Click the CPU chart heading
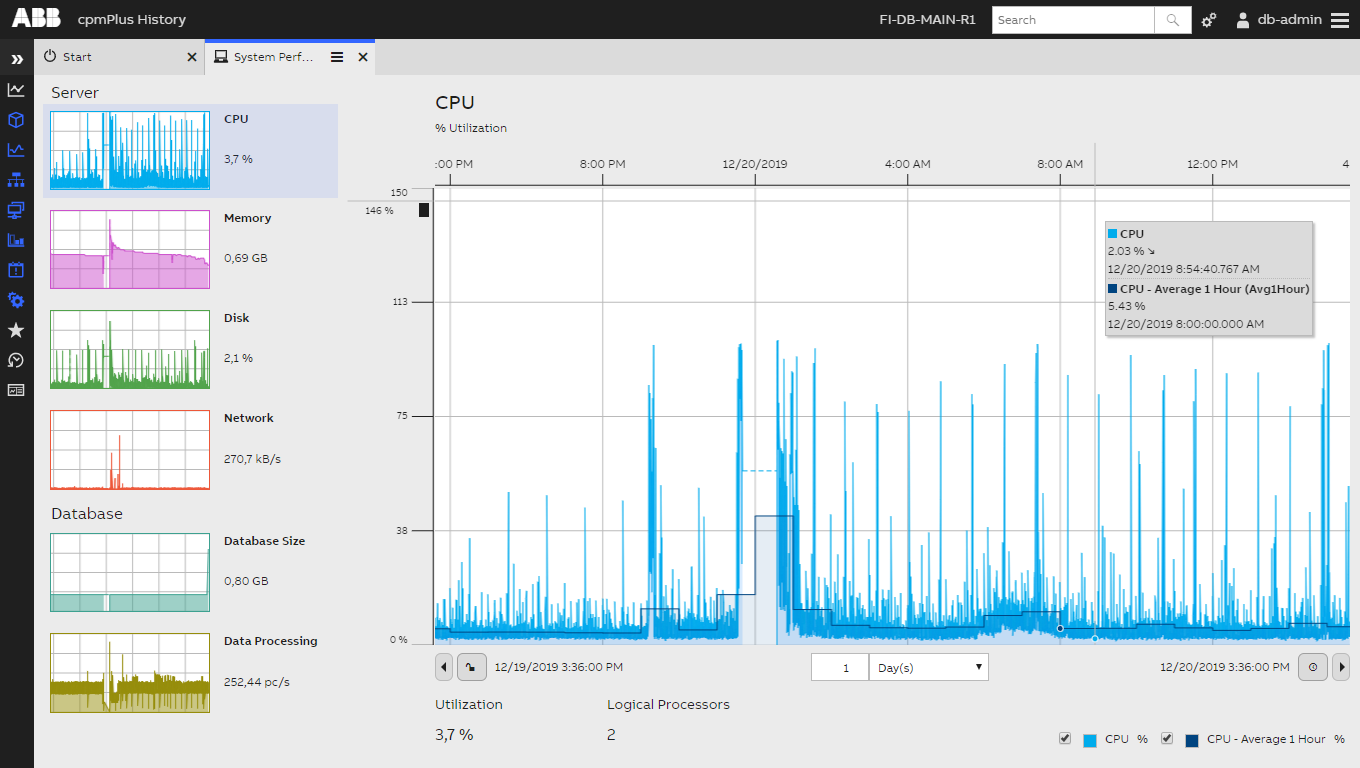 [455, 102]
